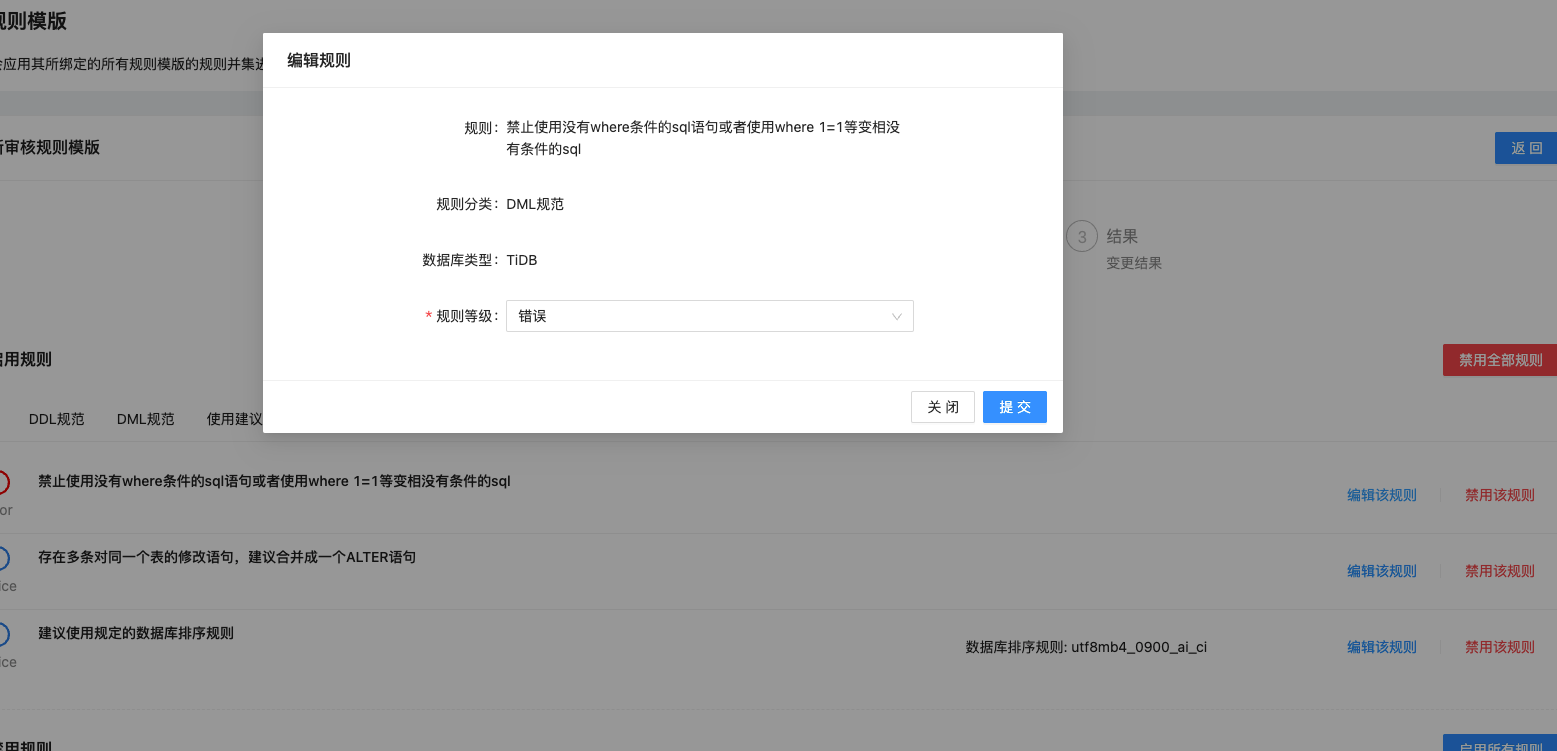Click 禁用该规则 for the ALTER merge rule
This screenshot has height=751, width=1557.
(x=1499, y=570)
